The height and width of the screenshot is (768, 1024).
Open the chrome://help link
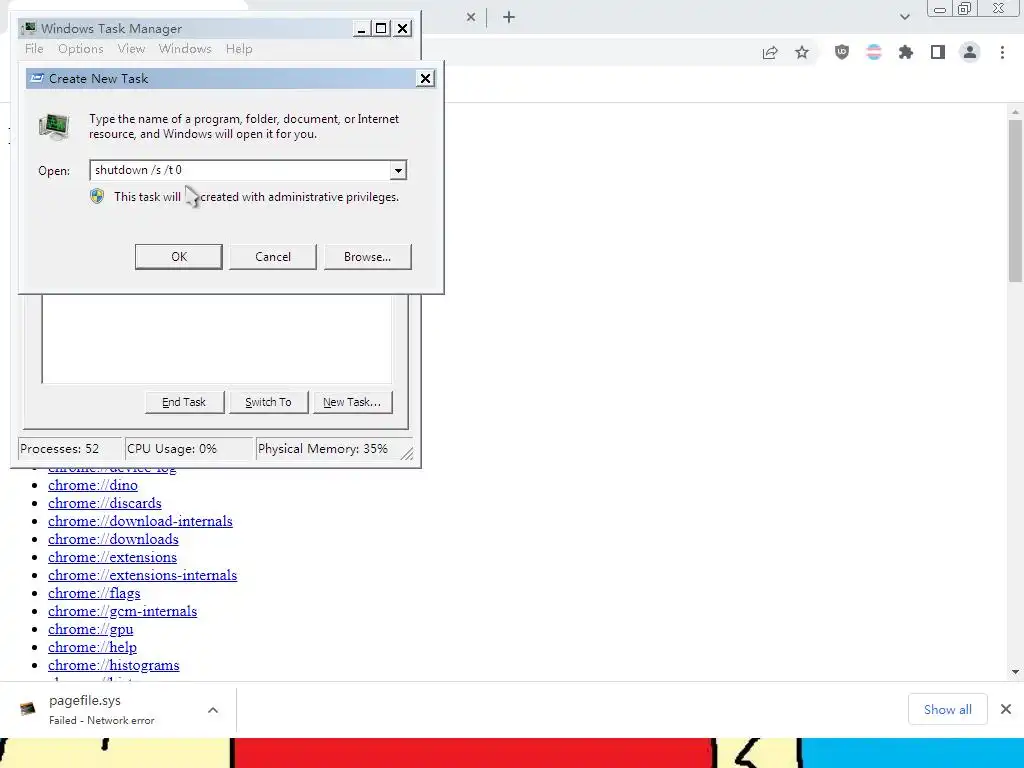coord(92,647)
